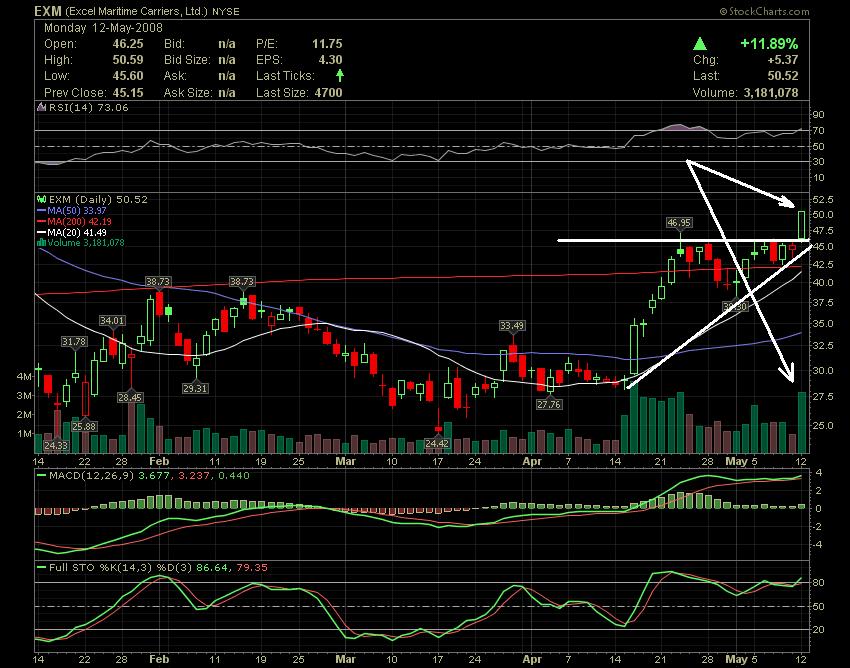Click the EXM (Daily) 50.52 legend
Image resolution: width=850 pixels, height=668 pixels.
coord(98,200)
